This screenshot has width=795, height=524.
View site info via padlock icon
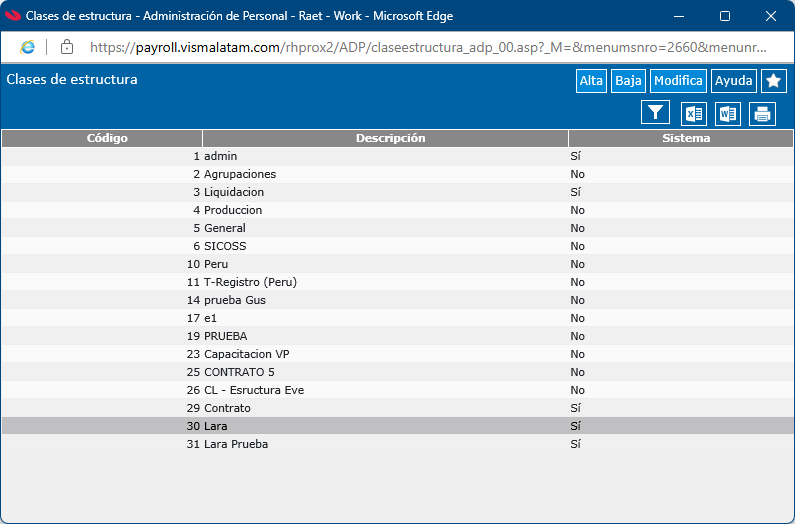66,47
